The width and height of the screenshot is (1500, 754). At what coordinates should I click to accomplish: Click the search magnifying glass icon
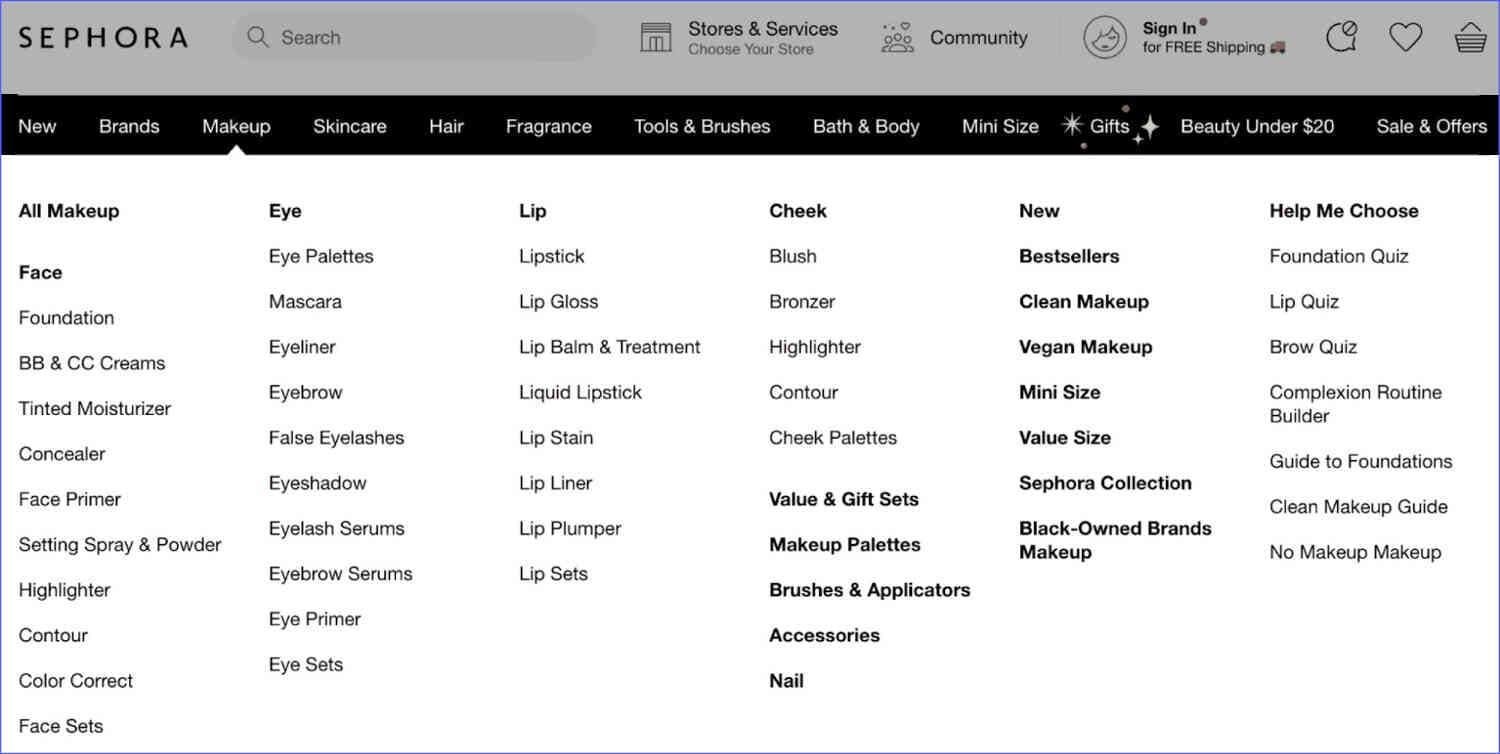pyautogui.click(x=258, y=36)
